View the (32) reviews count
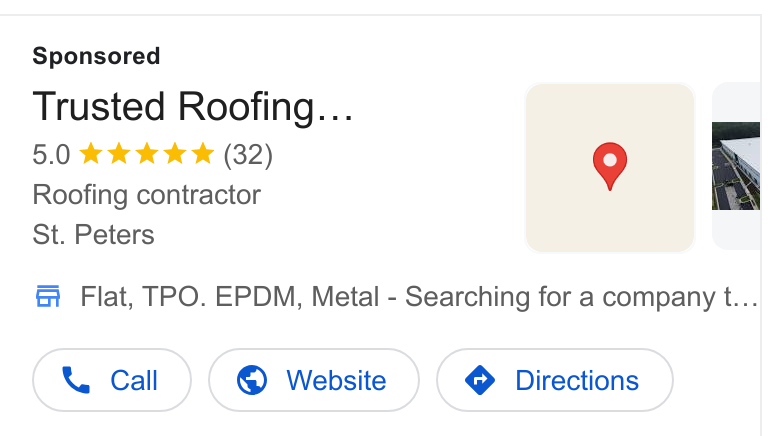This screenshot has height=436, width=776. pyautogui.click(x=248, y=155)
